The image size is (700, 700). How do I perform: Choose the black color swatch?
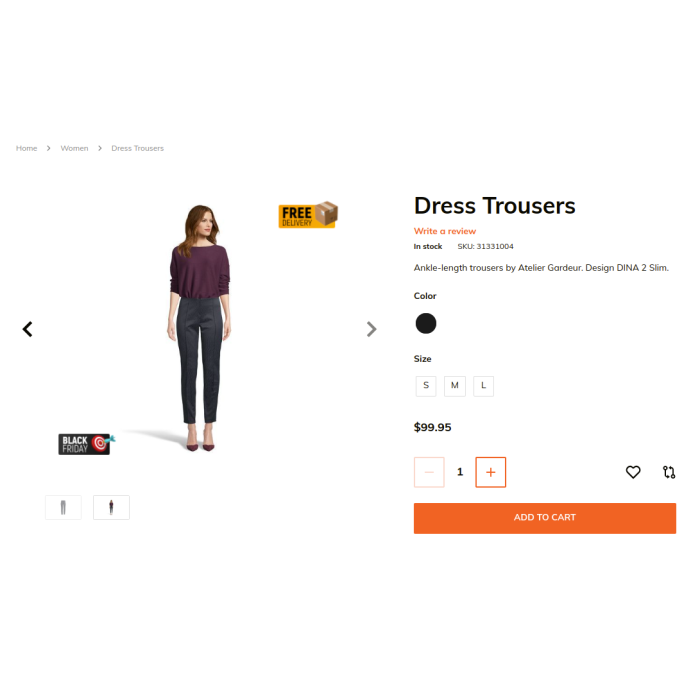click(425, 323)
